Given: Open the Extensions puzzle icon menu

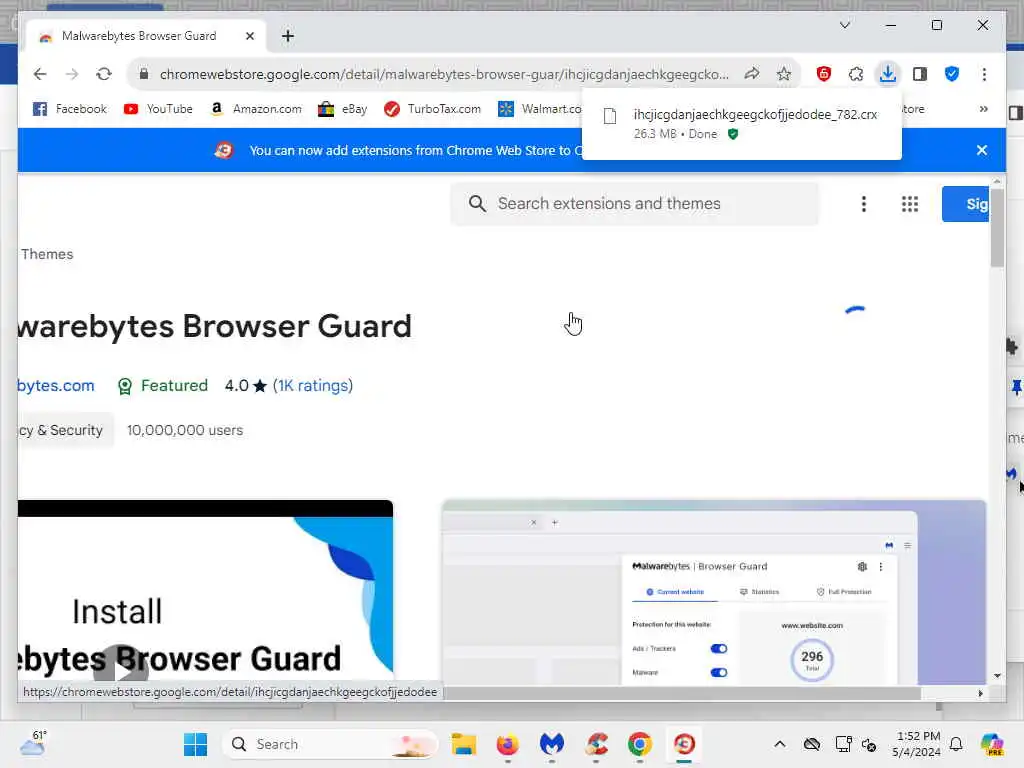Looking at the screenshot, I should click(856, 74).
